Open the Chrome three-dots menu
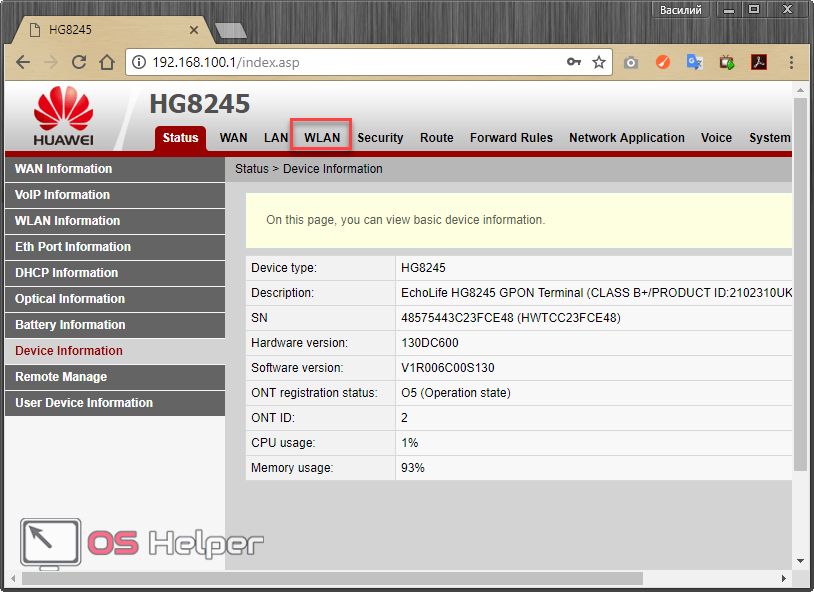Viewport: 814px width, 592px height. [x=790, y=62]
